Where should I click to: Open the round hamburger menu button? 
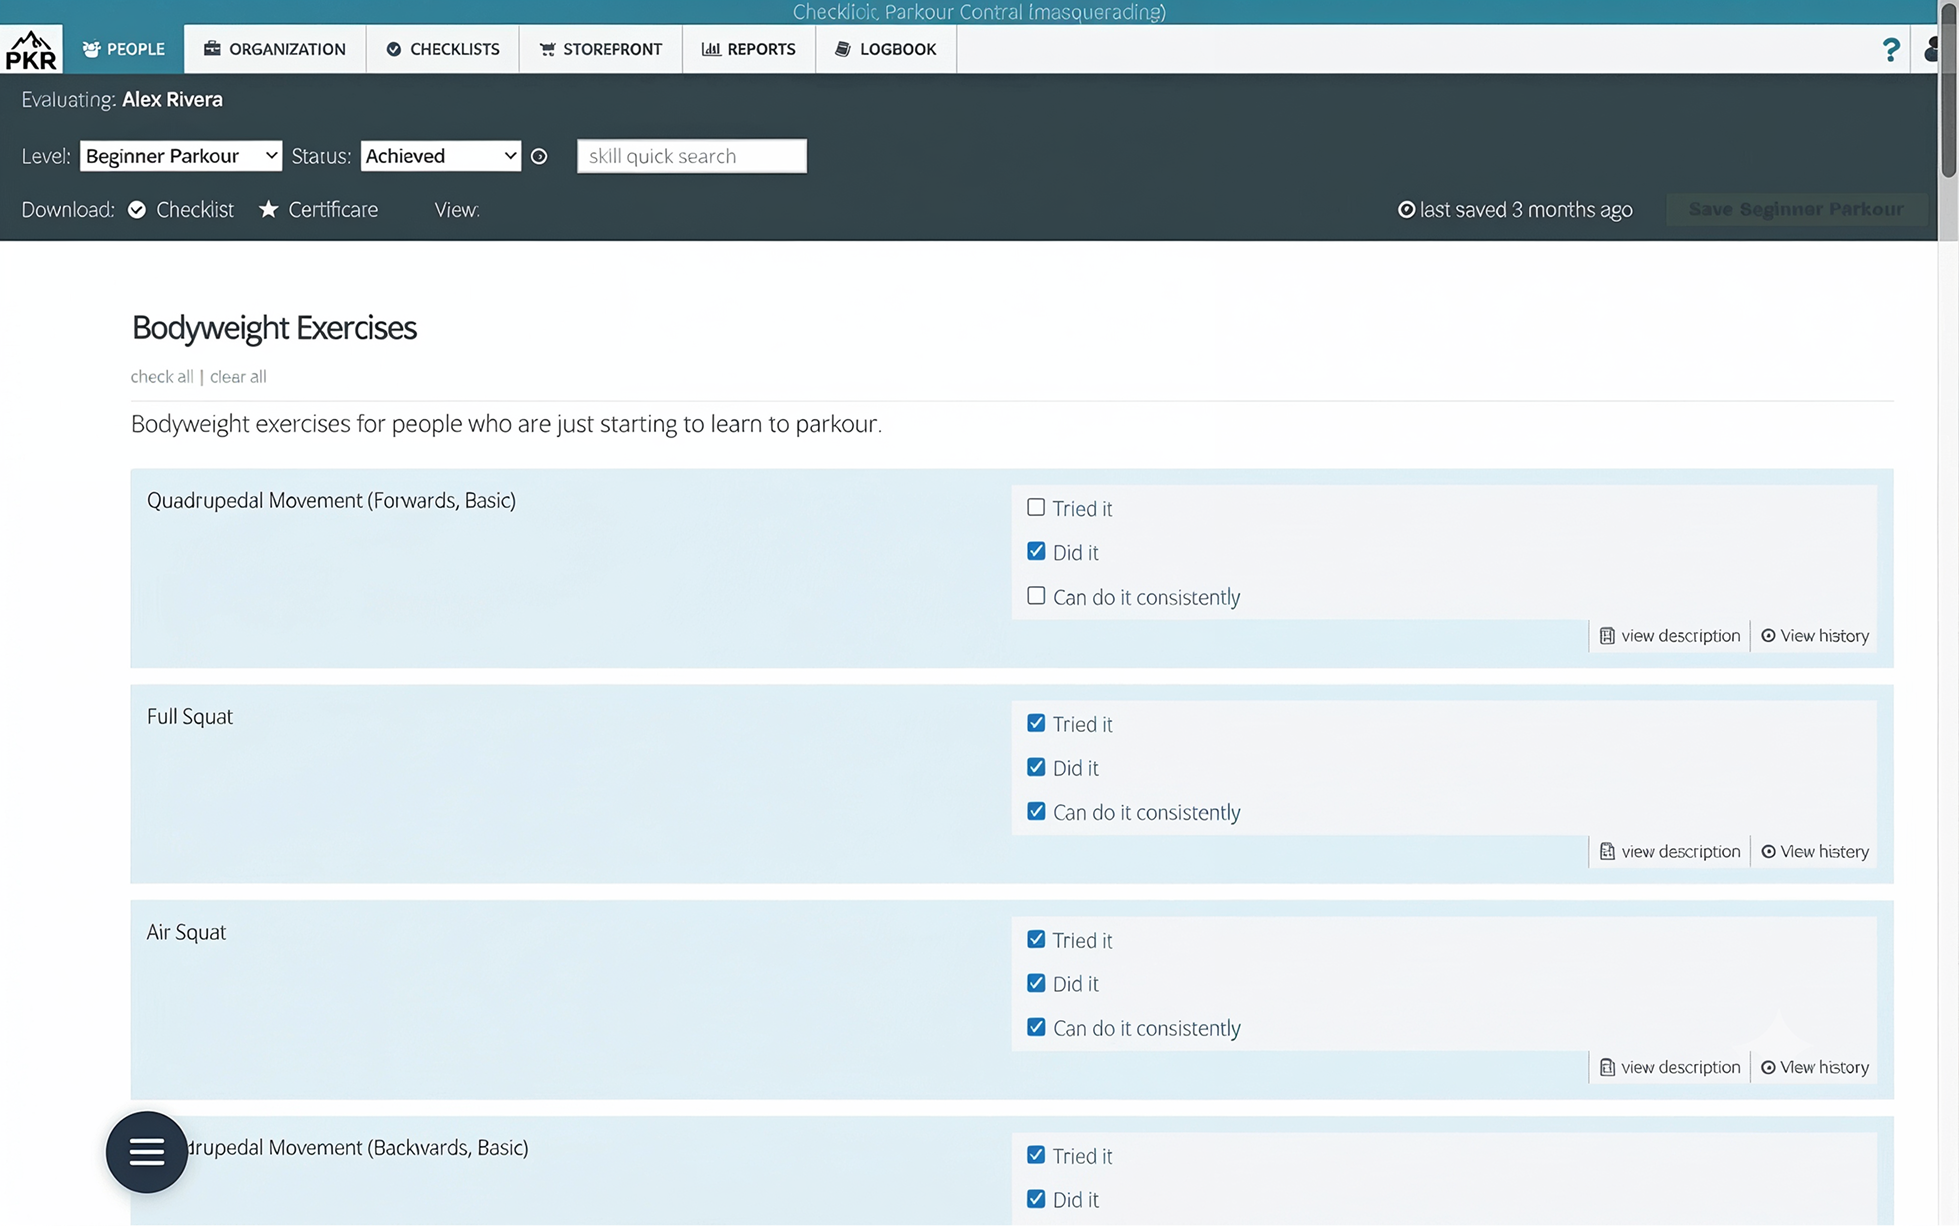(x=147, y=1152)
